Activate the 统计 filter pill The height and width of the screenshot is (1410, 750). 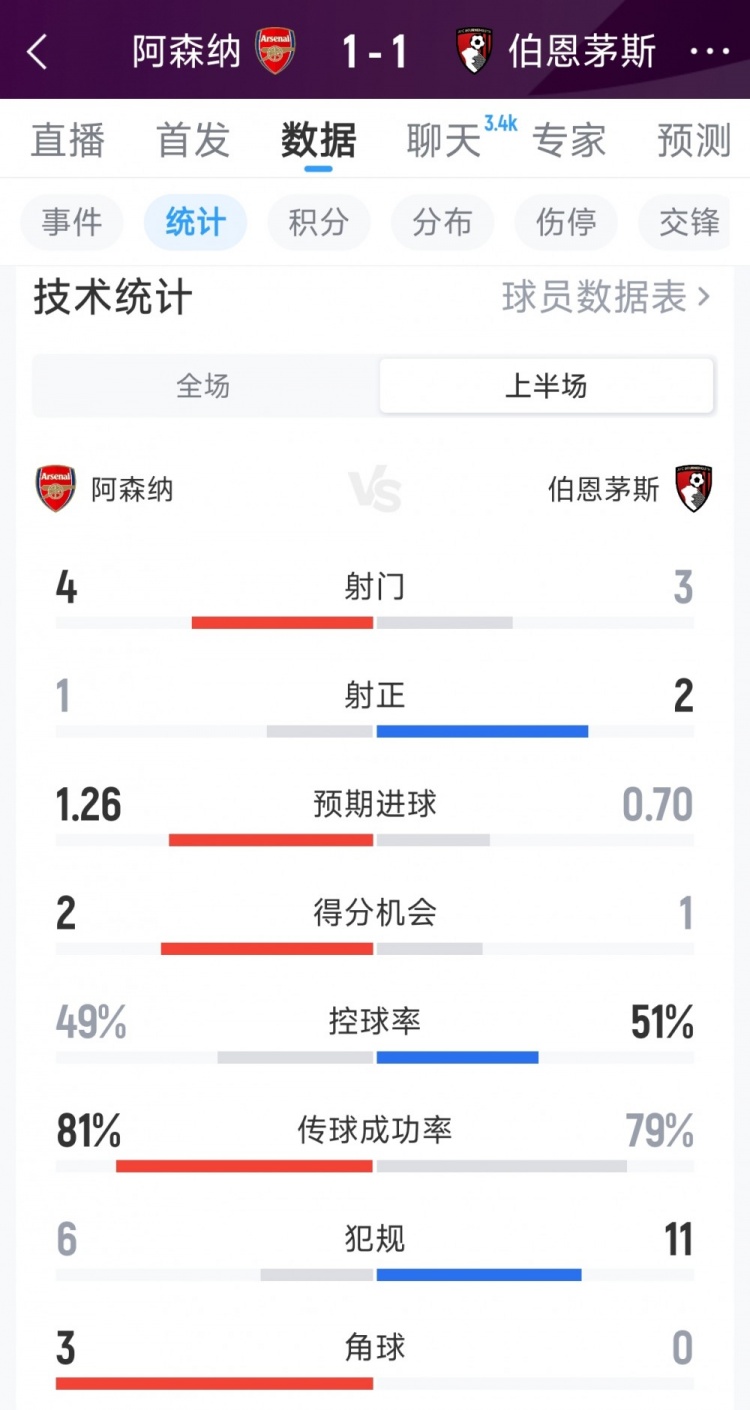[x=195, y=222]
